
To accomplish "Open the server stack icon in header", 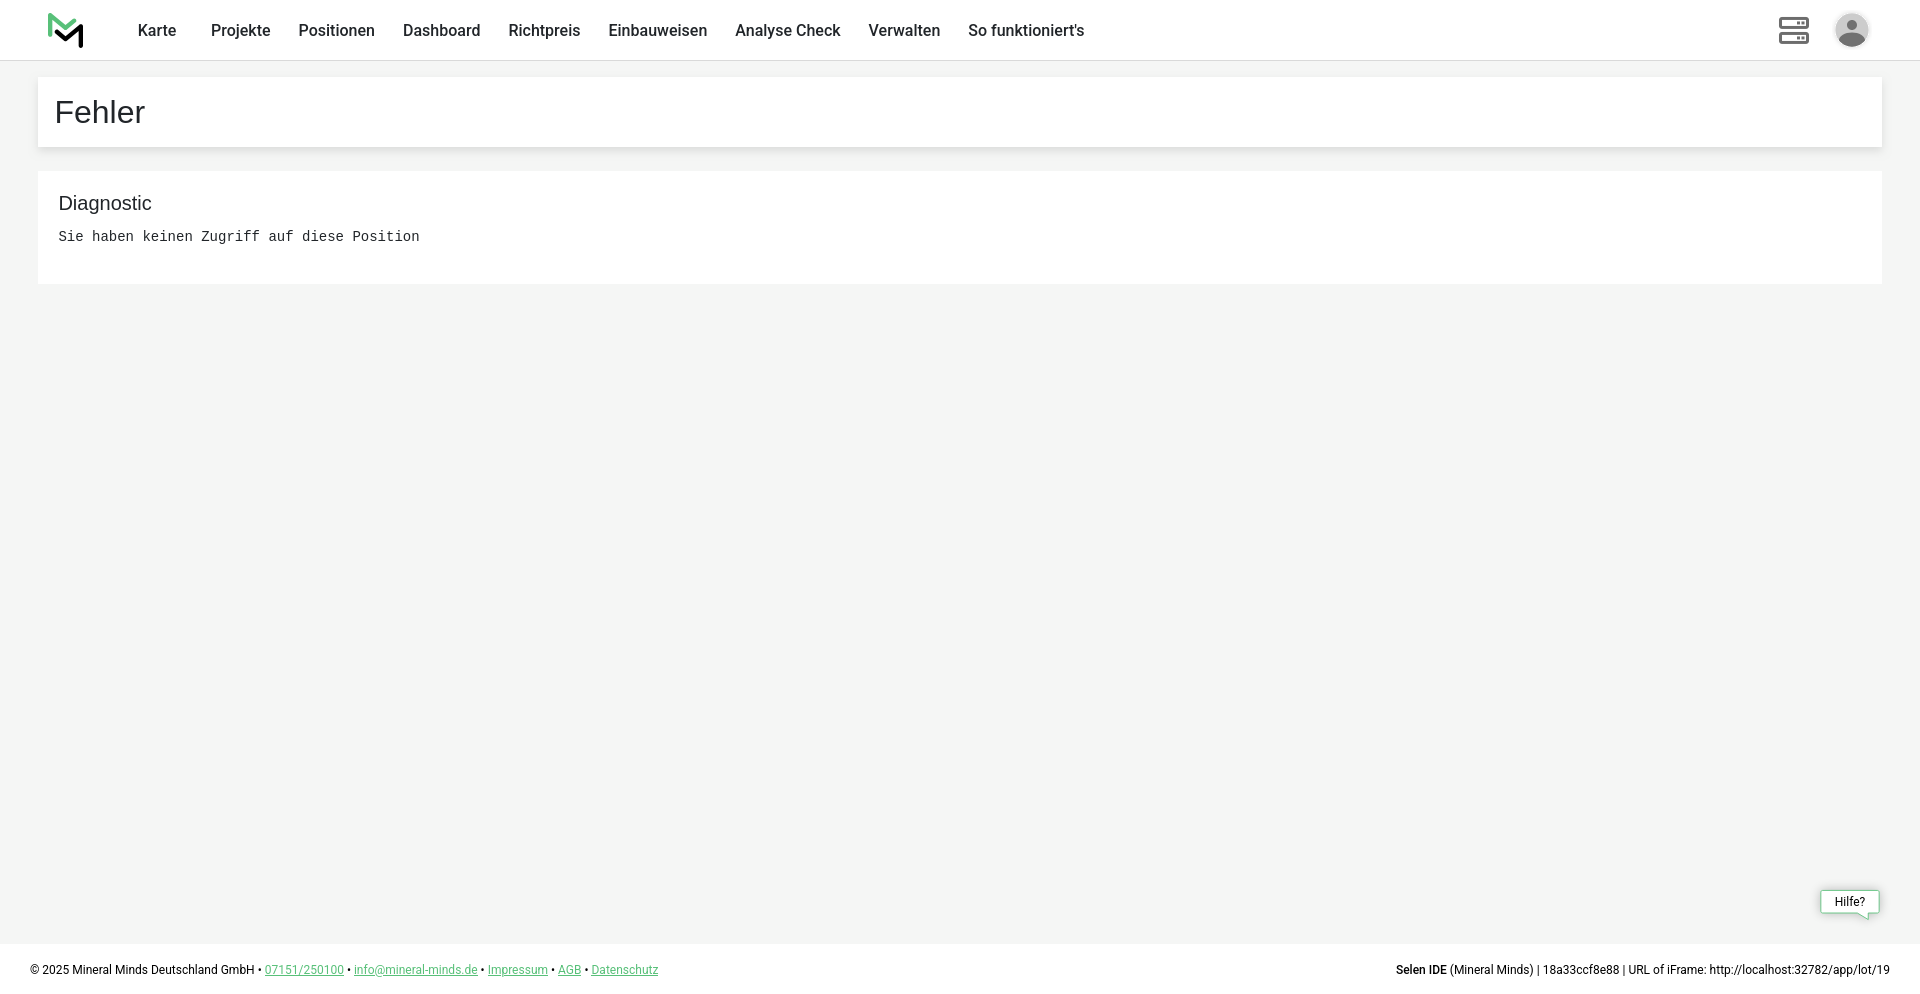I will pyautogui.click(x=1793, y=31).
